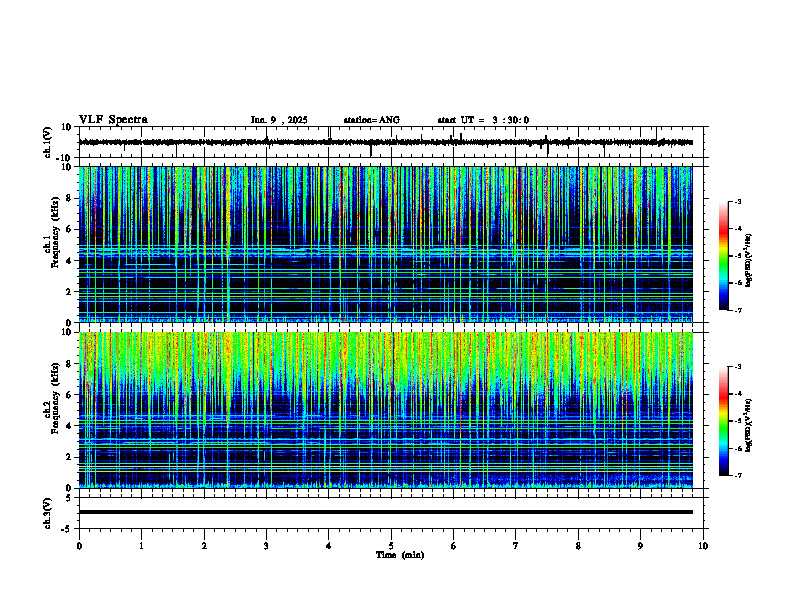
Task: Click inside the ch.2 spectrogram panel
Action: pyautogui.click(x=385, y=410)
